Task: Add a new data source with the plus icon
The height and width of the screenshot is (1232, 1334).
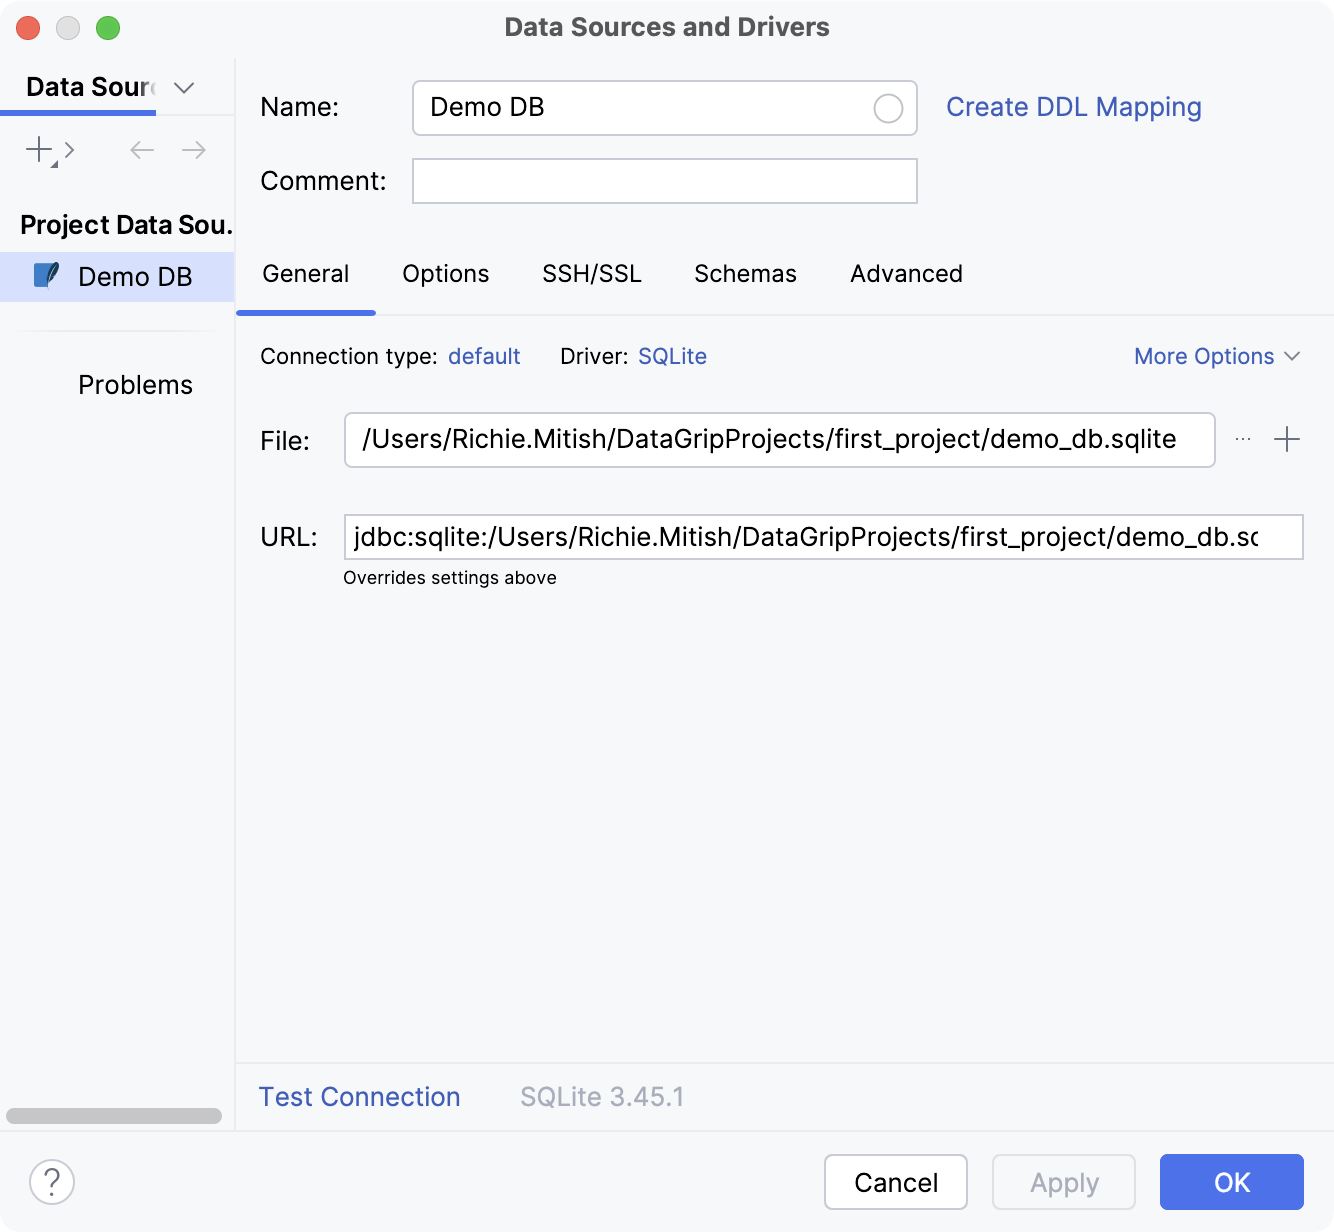Action: 37,150
